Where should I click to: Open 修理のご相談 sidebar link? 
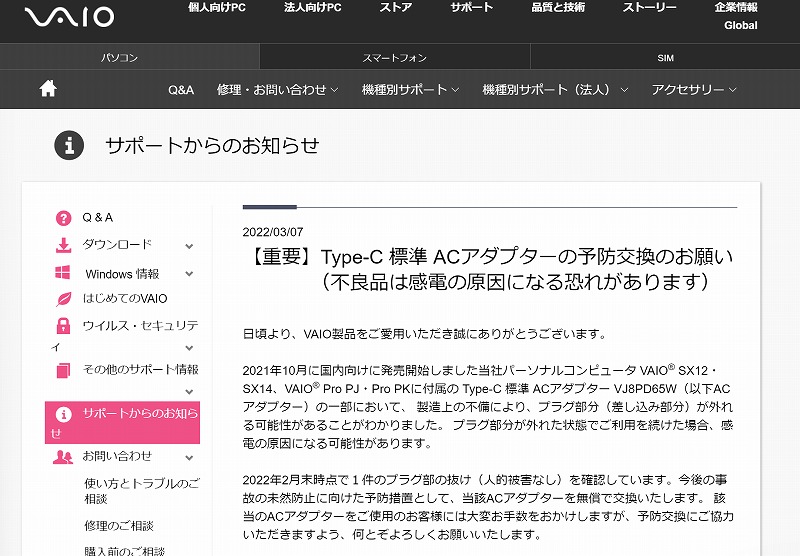click(x=119, y=525)
